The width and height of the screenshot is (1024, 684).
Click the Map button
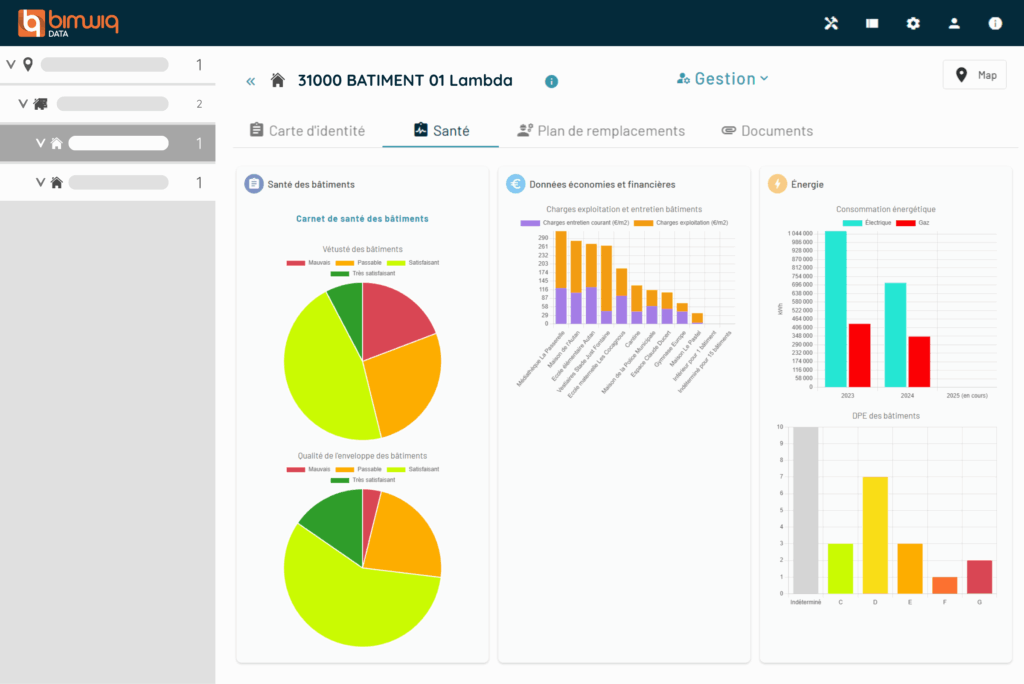click(x=974, y=75)
